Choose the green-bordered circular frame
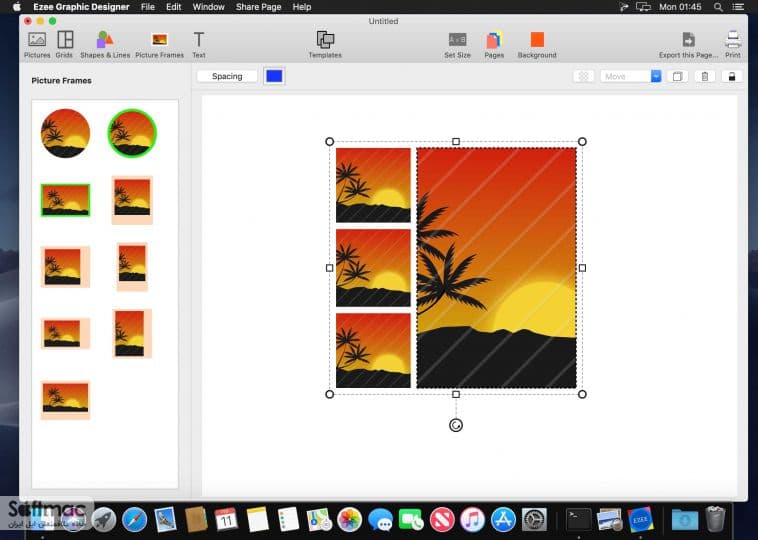Image resolution: width=758 pixels, height=540 pixels. tap(132, 133)
